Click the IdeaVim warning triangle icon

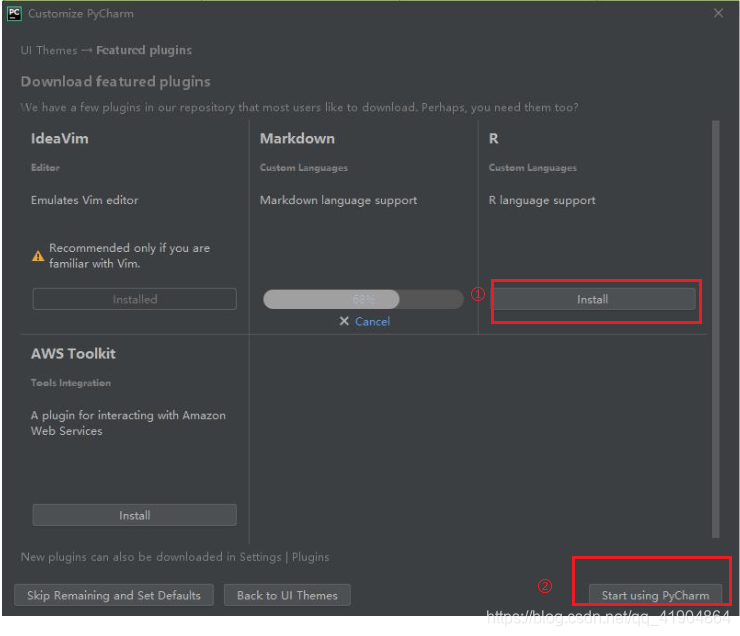38,256
